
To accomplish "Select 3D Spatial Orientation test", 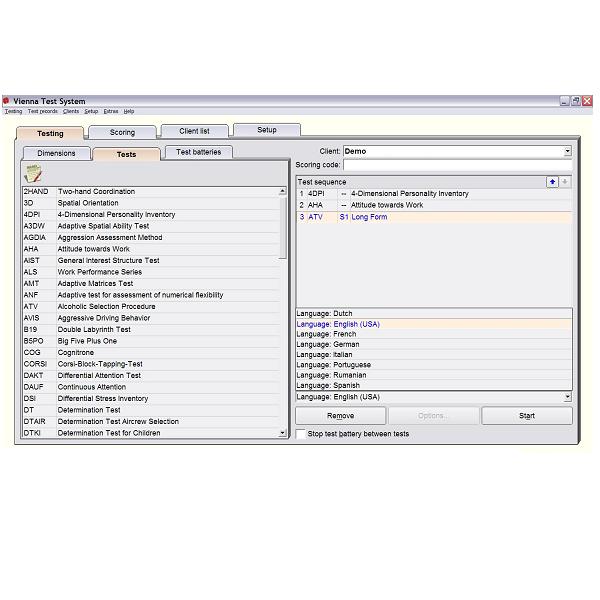I will click(151, 203).
